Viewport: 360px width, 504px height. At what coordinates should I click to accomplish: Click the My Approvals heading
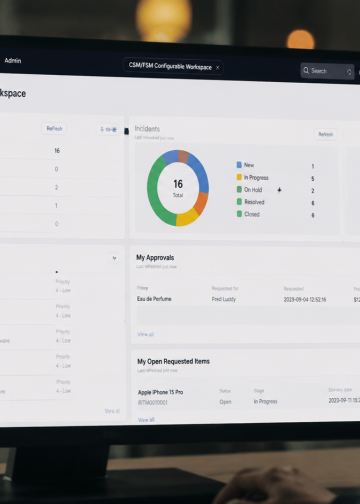pos(155,258)
